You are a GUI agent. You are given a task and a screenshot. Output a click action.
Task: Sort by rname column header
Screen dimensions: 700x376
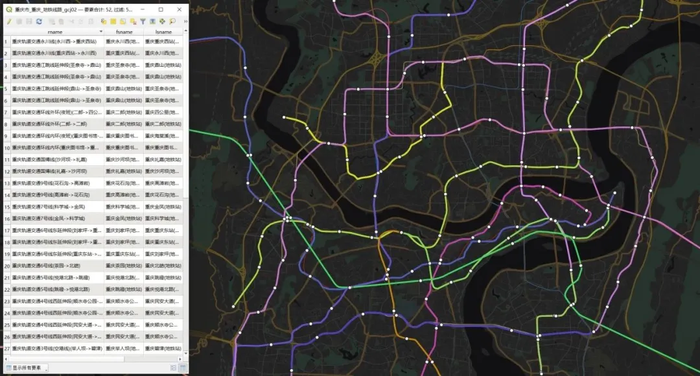[x=55, y=32]
